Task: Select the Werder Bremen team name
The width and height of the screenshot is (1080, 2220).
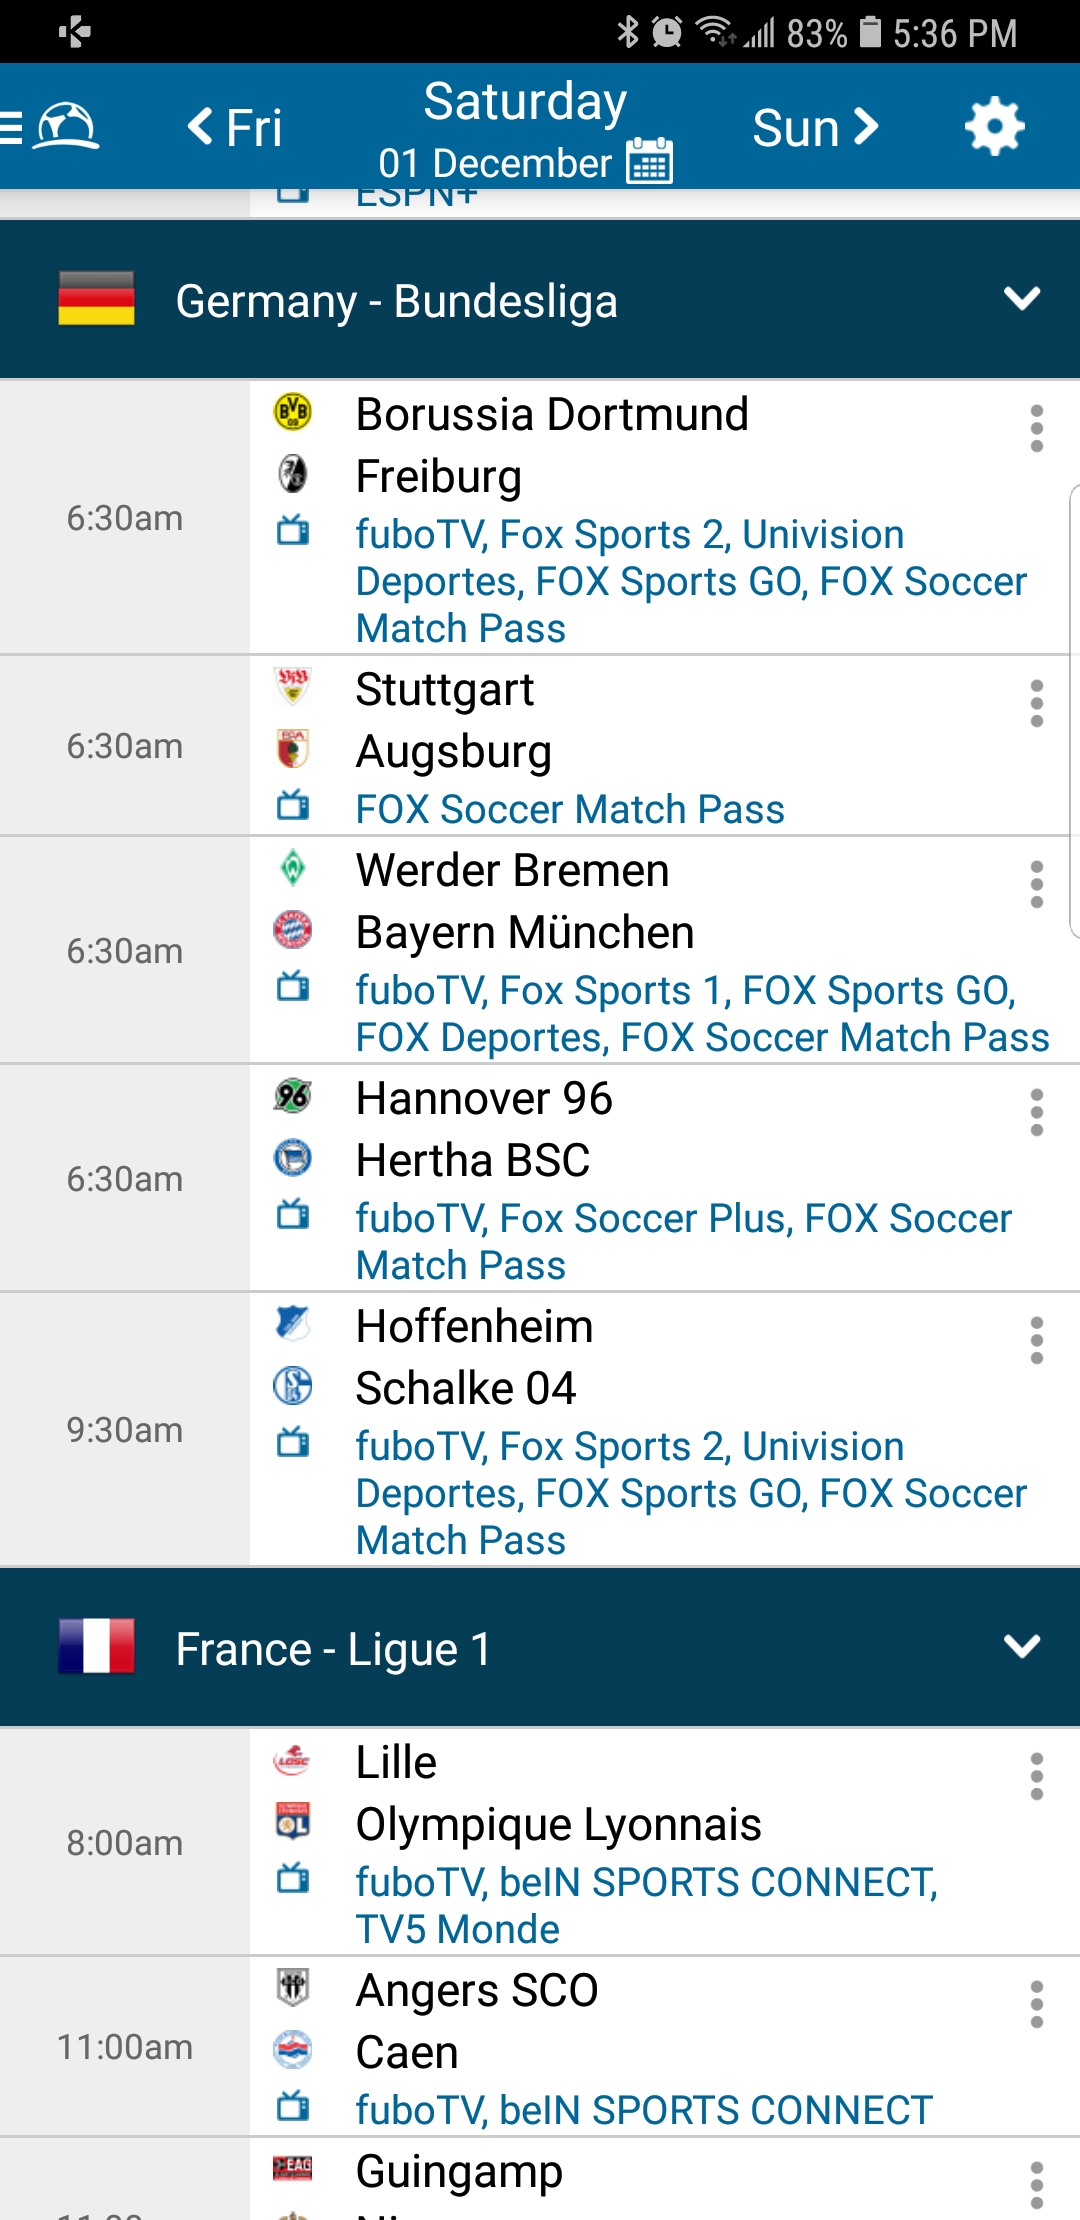Action: [512, 871]
